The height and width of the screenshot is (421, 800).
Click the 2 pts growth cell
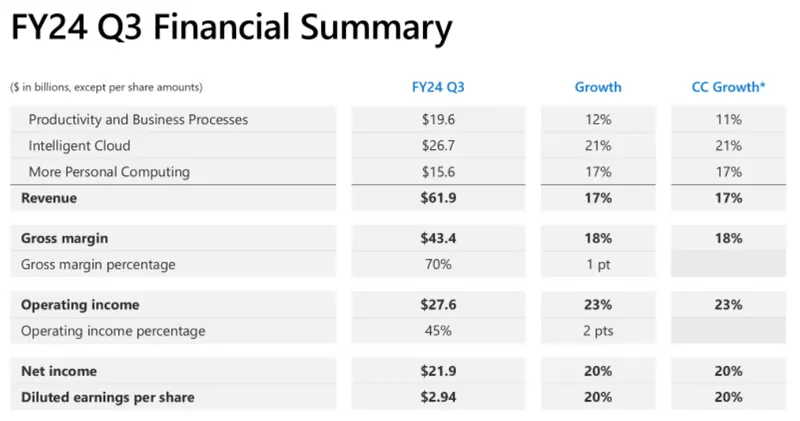598,331
